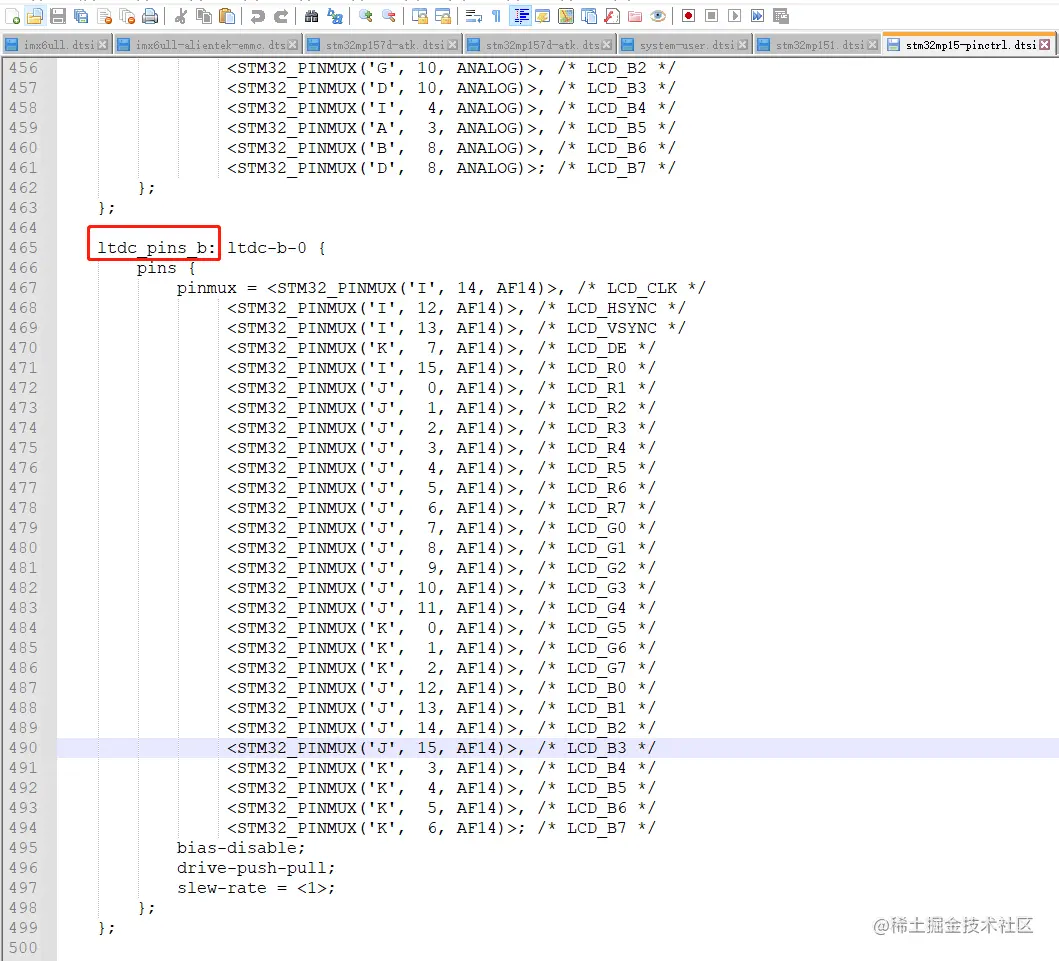
Task: Switch to the stm32mp157d-atk.dtsi tab
Action: [x=385, y=45]
